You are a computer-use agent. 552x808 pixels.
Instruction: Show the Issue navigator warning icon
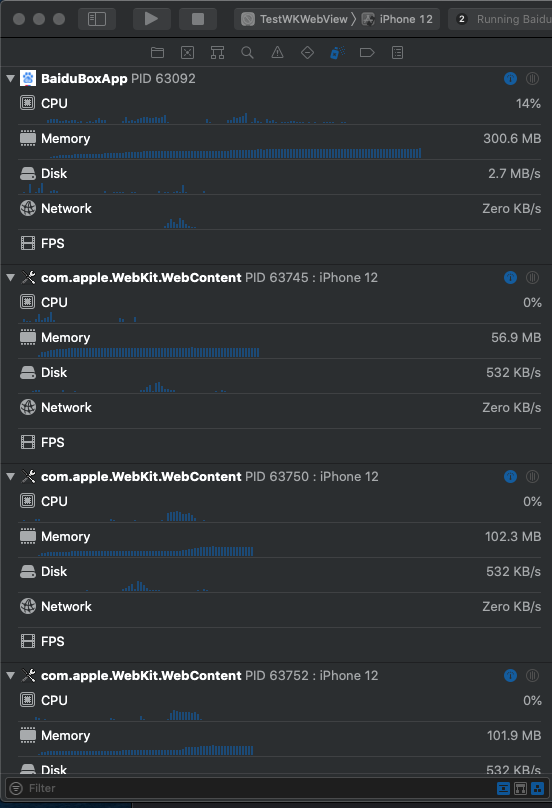(277, 53)
